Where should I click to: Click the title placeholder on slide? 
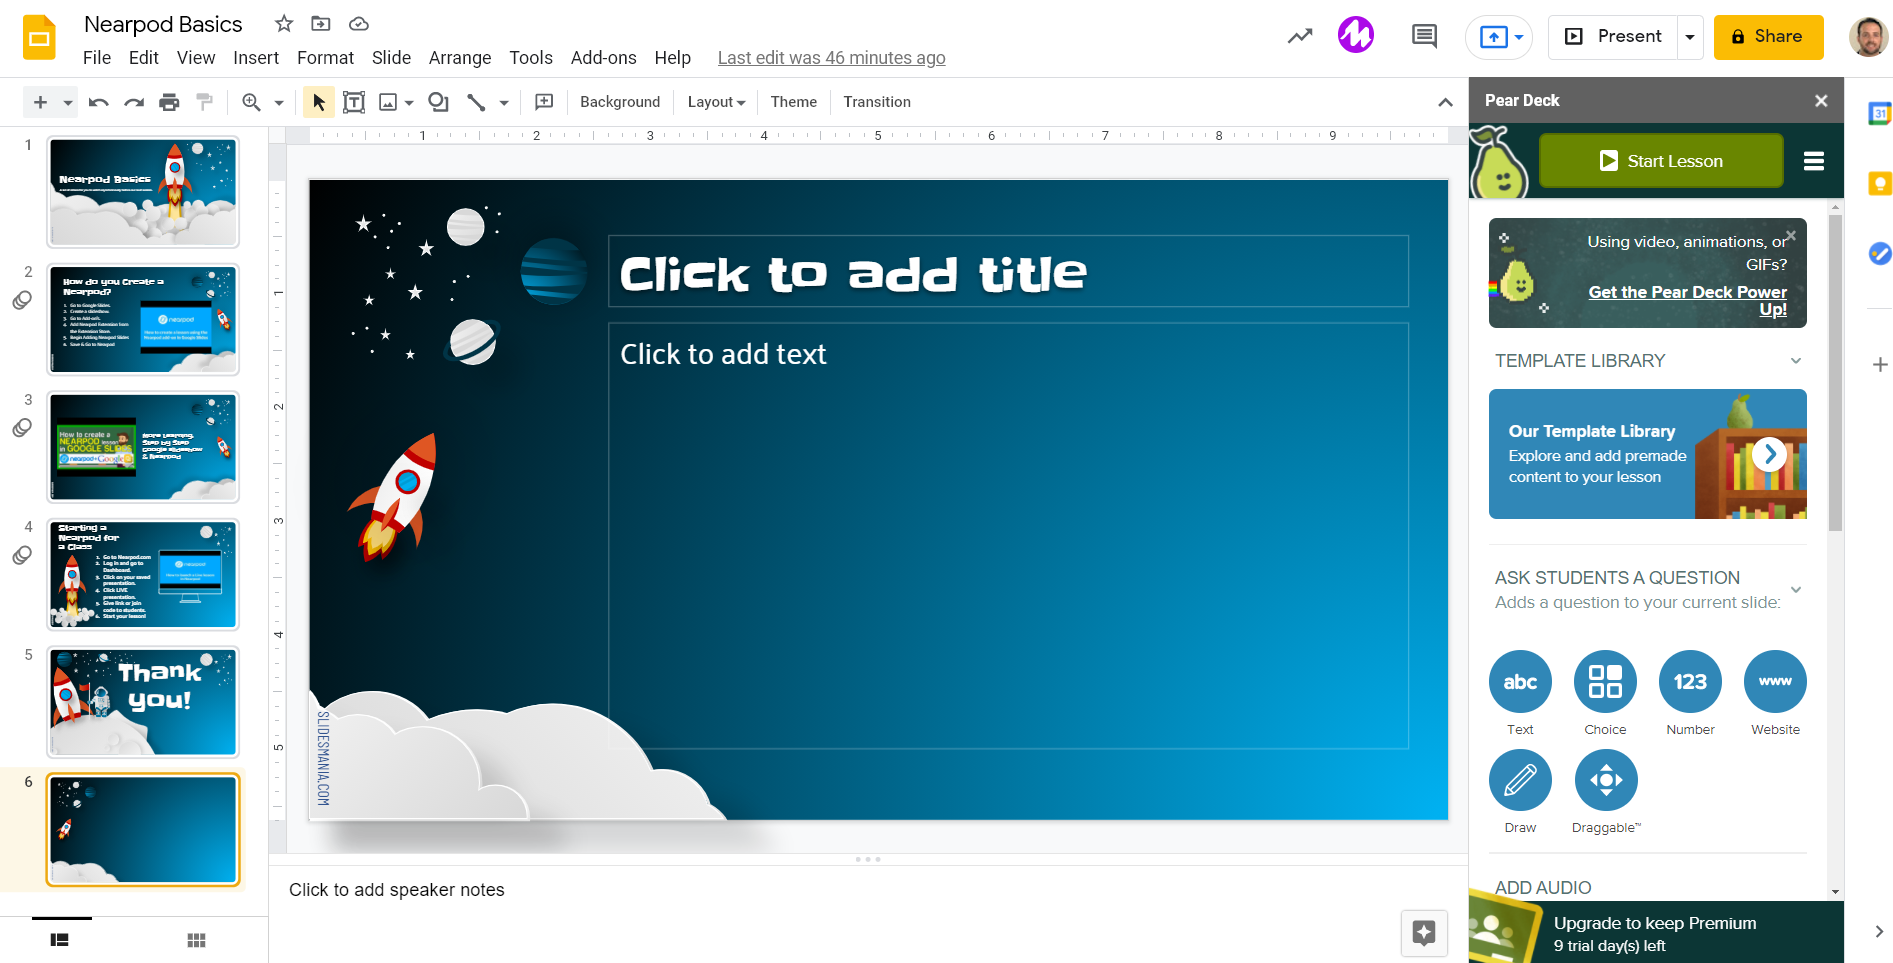(x=1008, y=271)
